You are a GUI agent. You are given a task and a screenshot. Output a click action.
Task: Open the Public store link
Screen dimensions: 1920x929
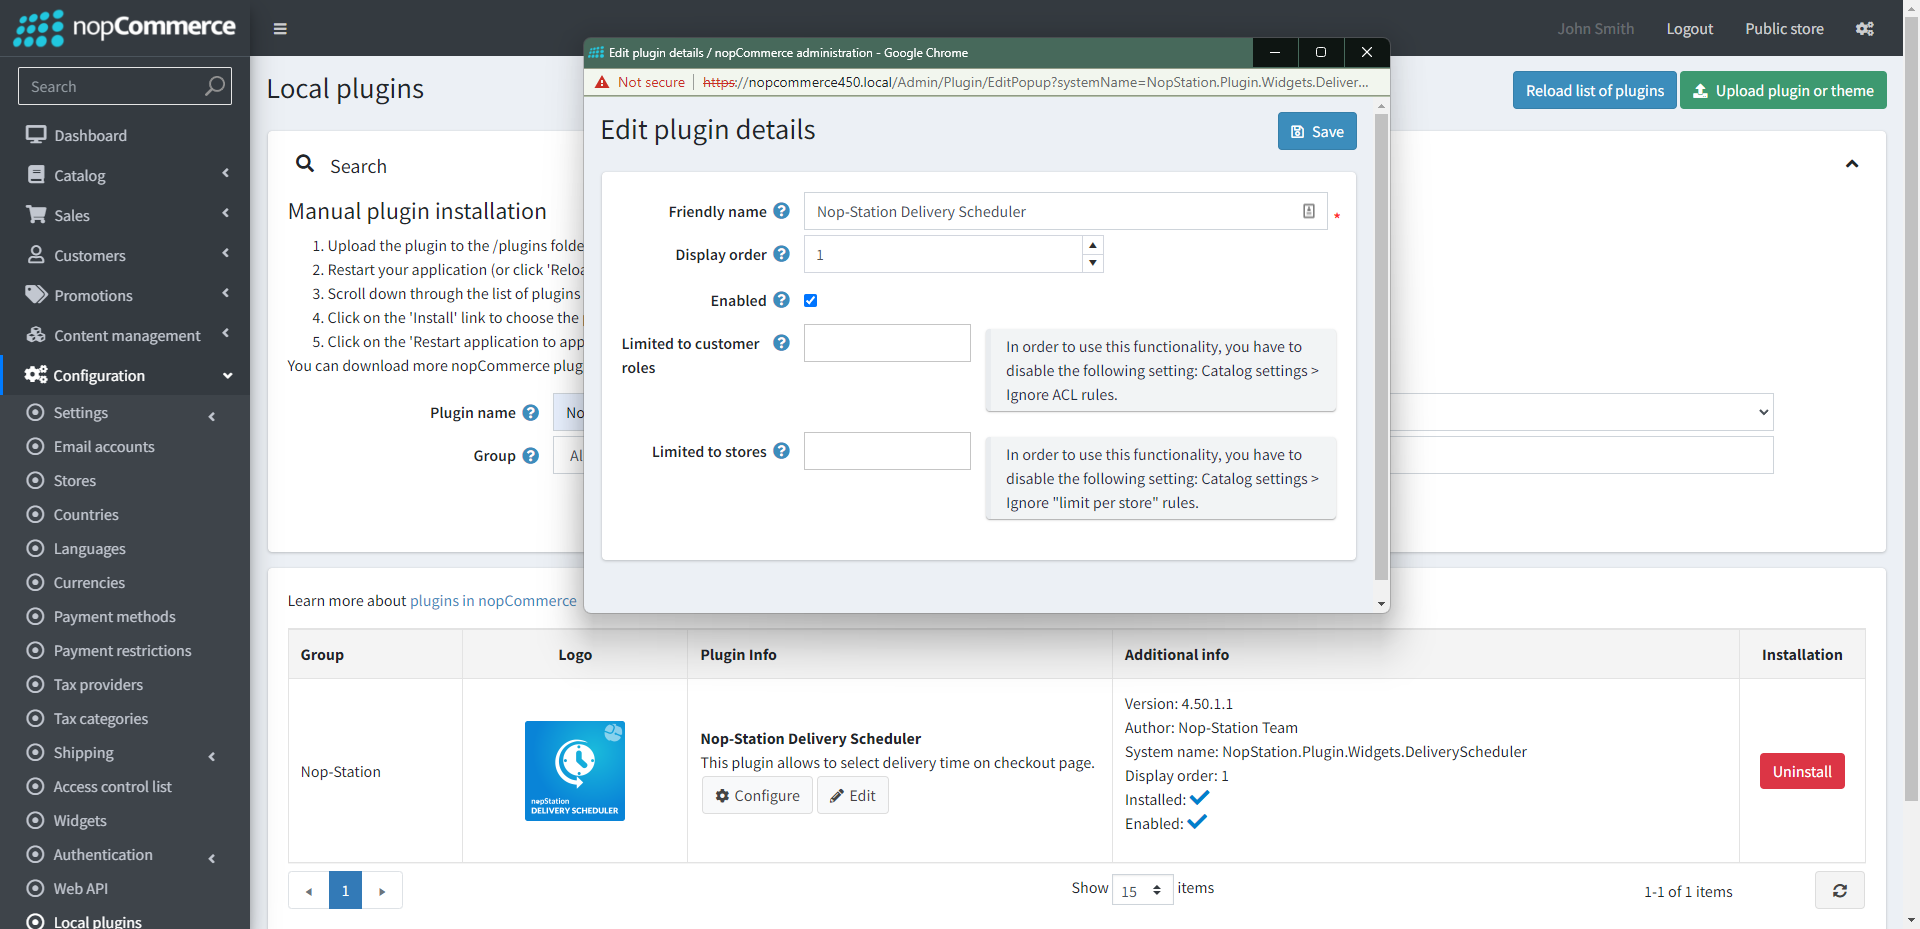pyautogui.click(x=1784, y=29)
